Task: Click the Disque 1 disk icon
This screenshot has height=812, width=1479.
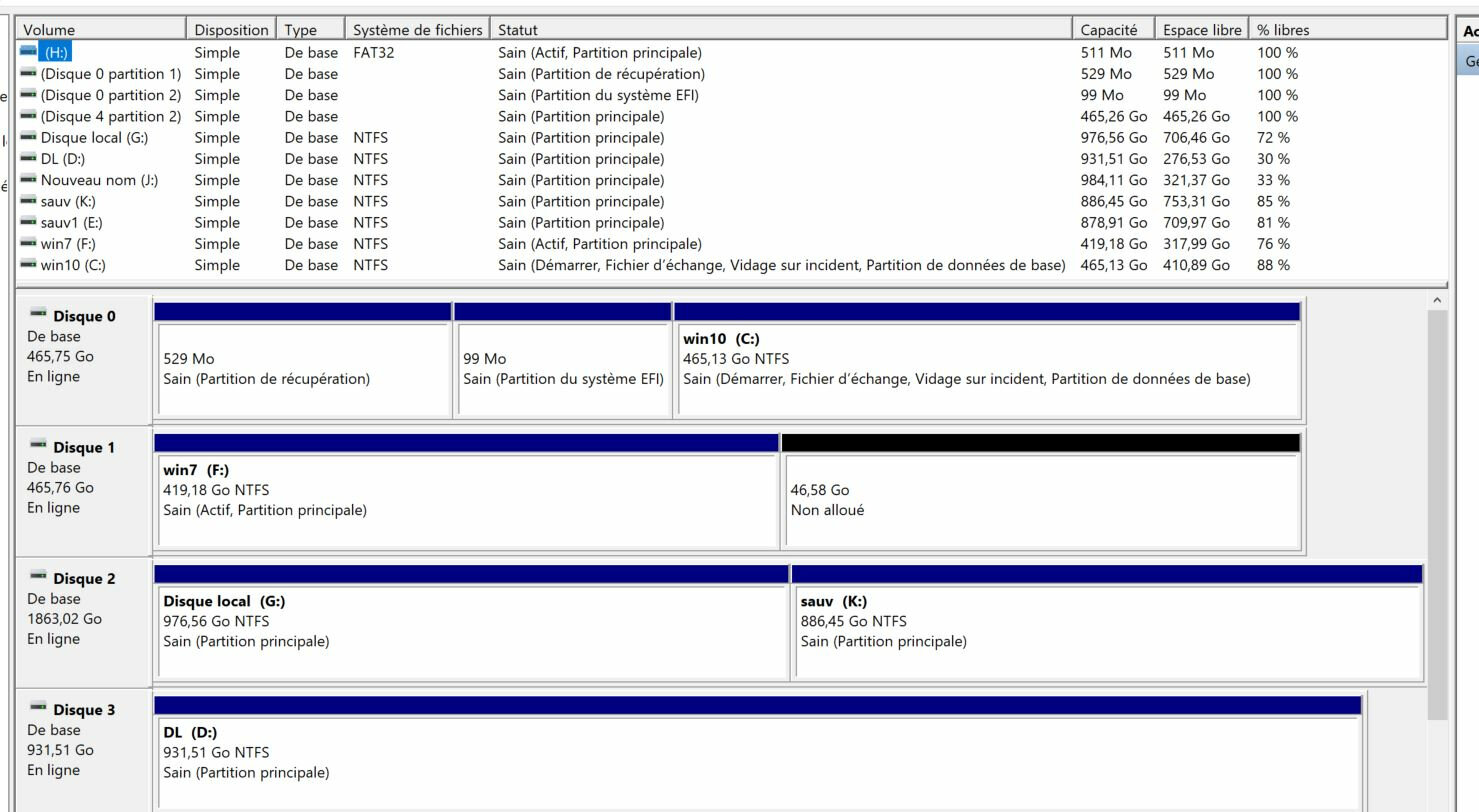Action: point(38,445)
